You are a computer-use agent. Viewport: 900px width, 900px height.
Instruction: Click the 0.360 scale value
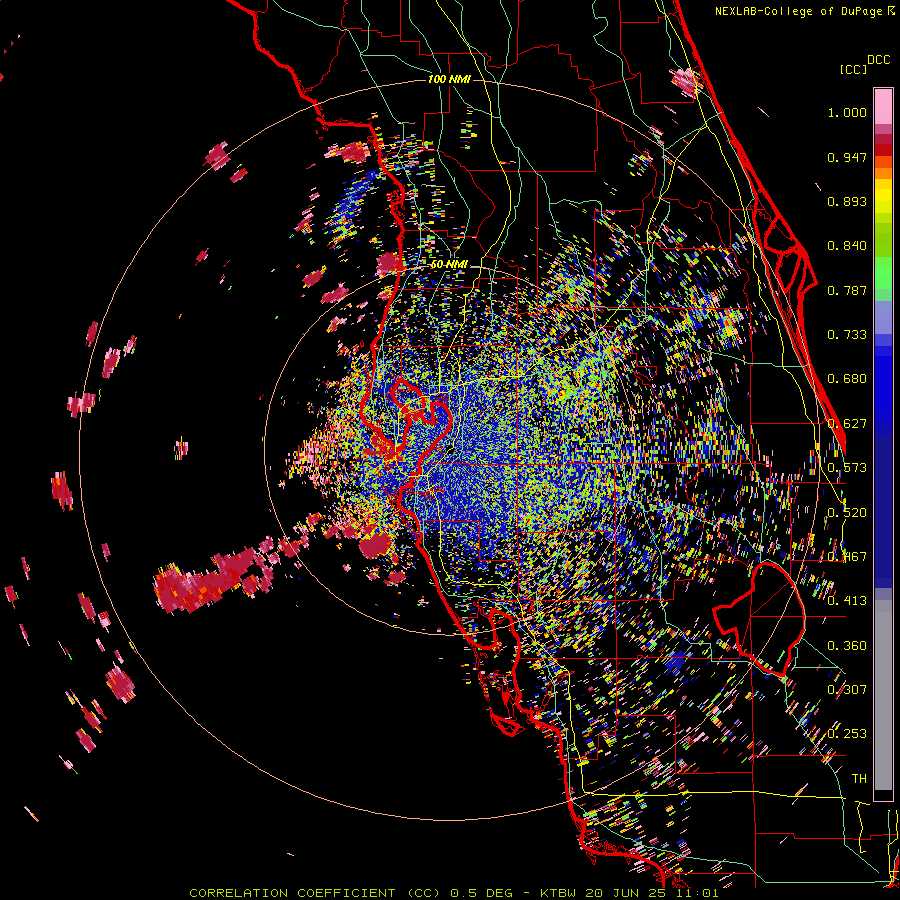[847, 646]
